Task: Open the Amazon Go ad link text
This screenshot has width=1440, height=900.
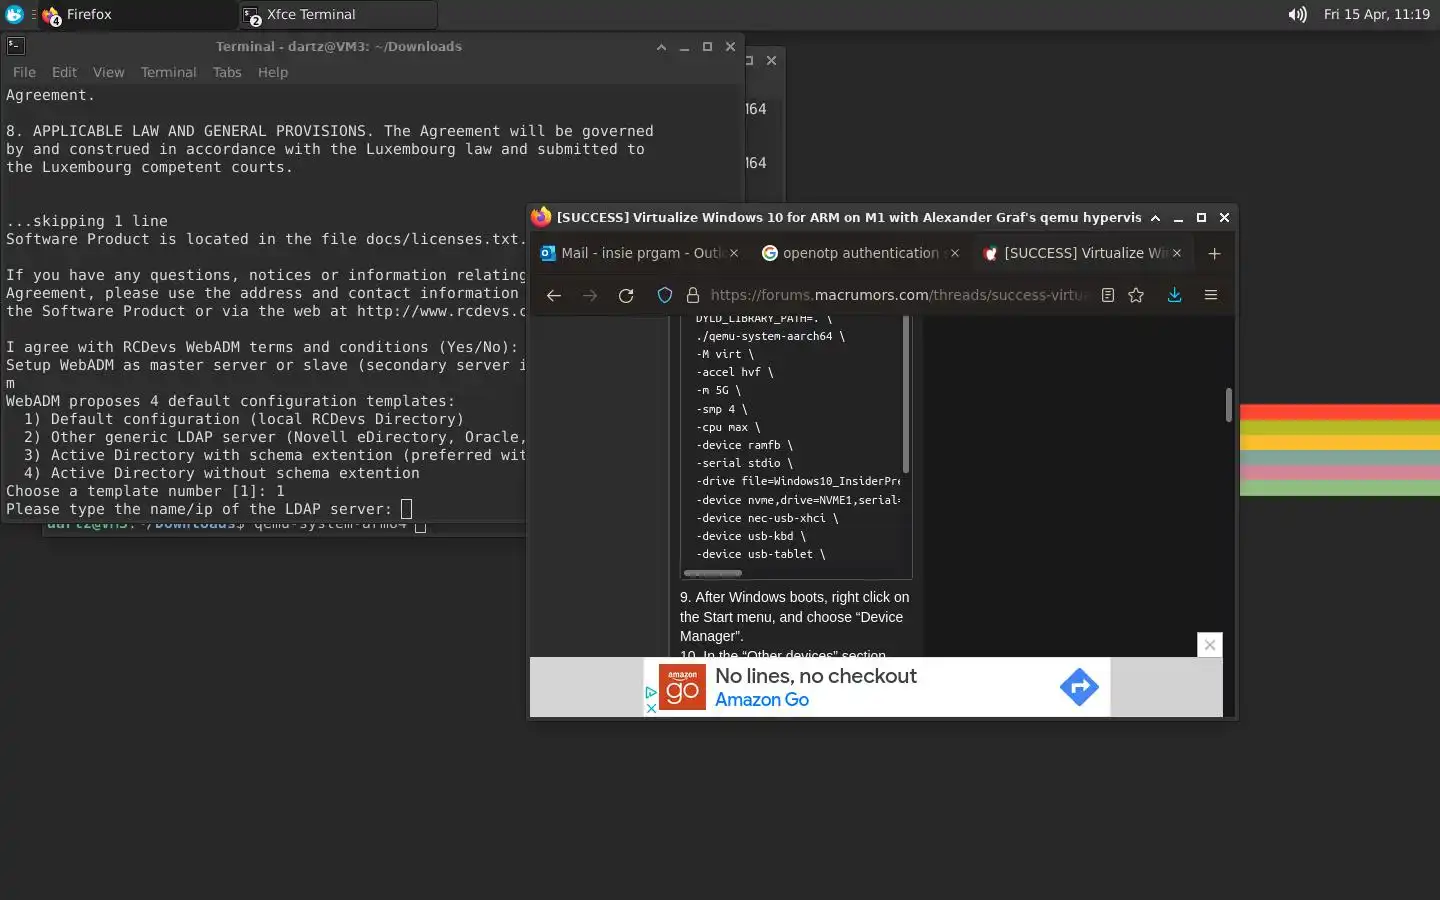Action: [762, 700]
